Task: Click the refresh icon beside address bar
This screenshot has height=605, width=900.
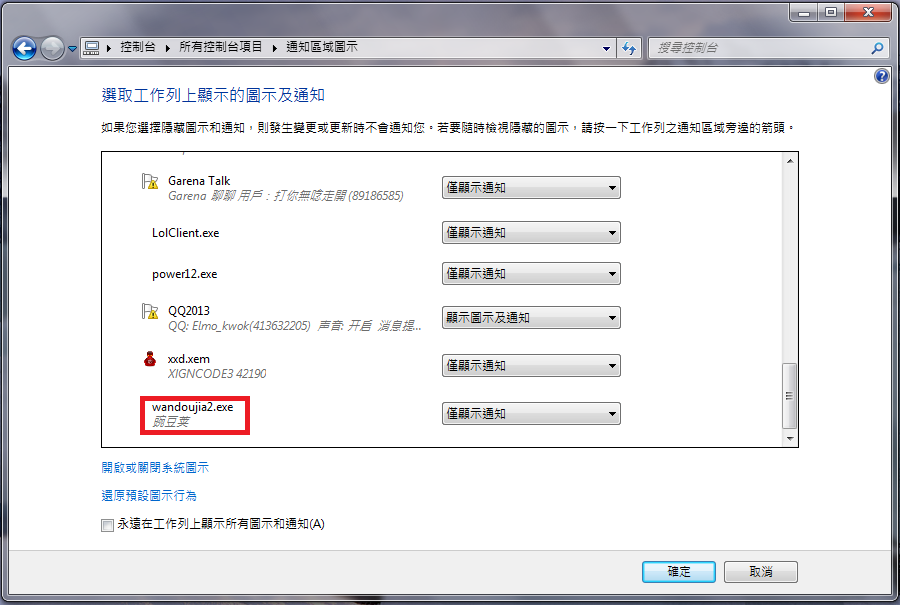Action: coord(629,48)
